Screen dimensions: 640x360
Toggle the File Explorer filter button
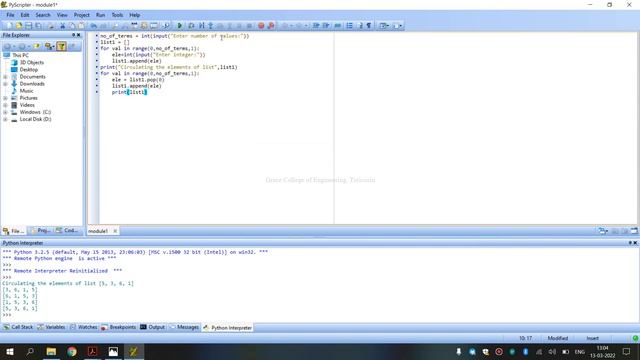coord(62,47)
